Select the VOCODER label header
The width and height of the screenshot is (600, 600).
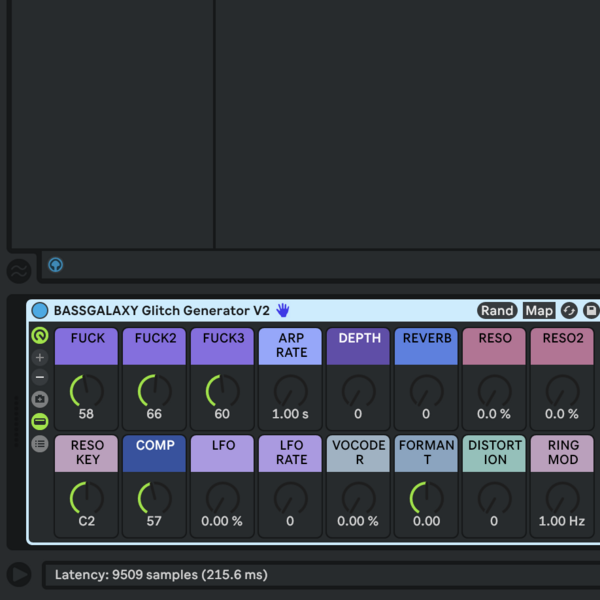[x=358, y=453]
